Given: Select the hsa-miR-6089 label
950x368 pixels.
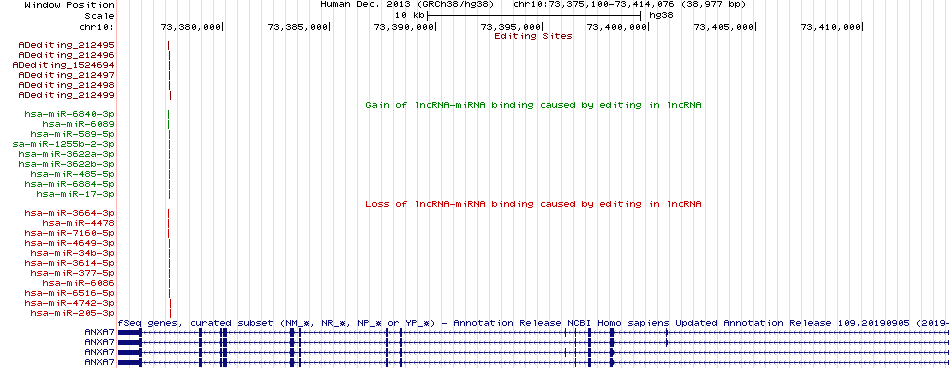Looking at the screenshot, I should [79, 124].
